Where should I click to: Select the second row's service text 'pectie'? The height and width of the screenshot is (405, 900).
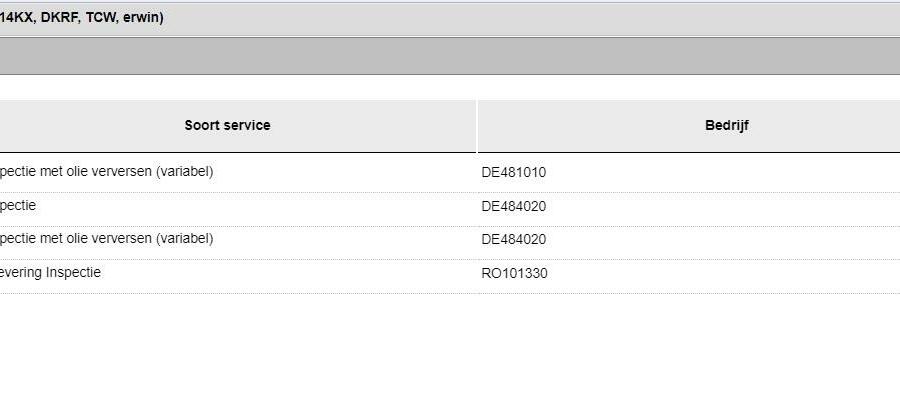coord(17,205)
